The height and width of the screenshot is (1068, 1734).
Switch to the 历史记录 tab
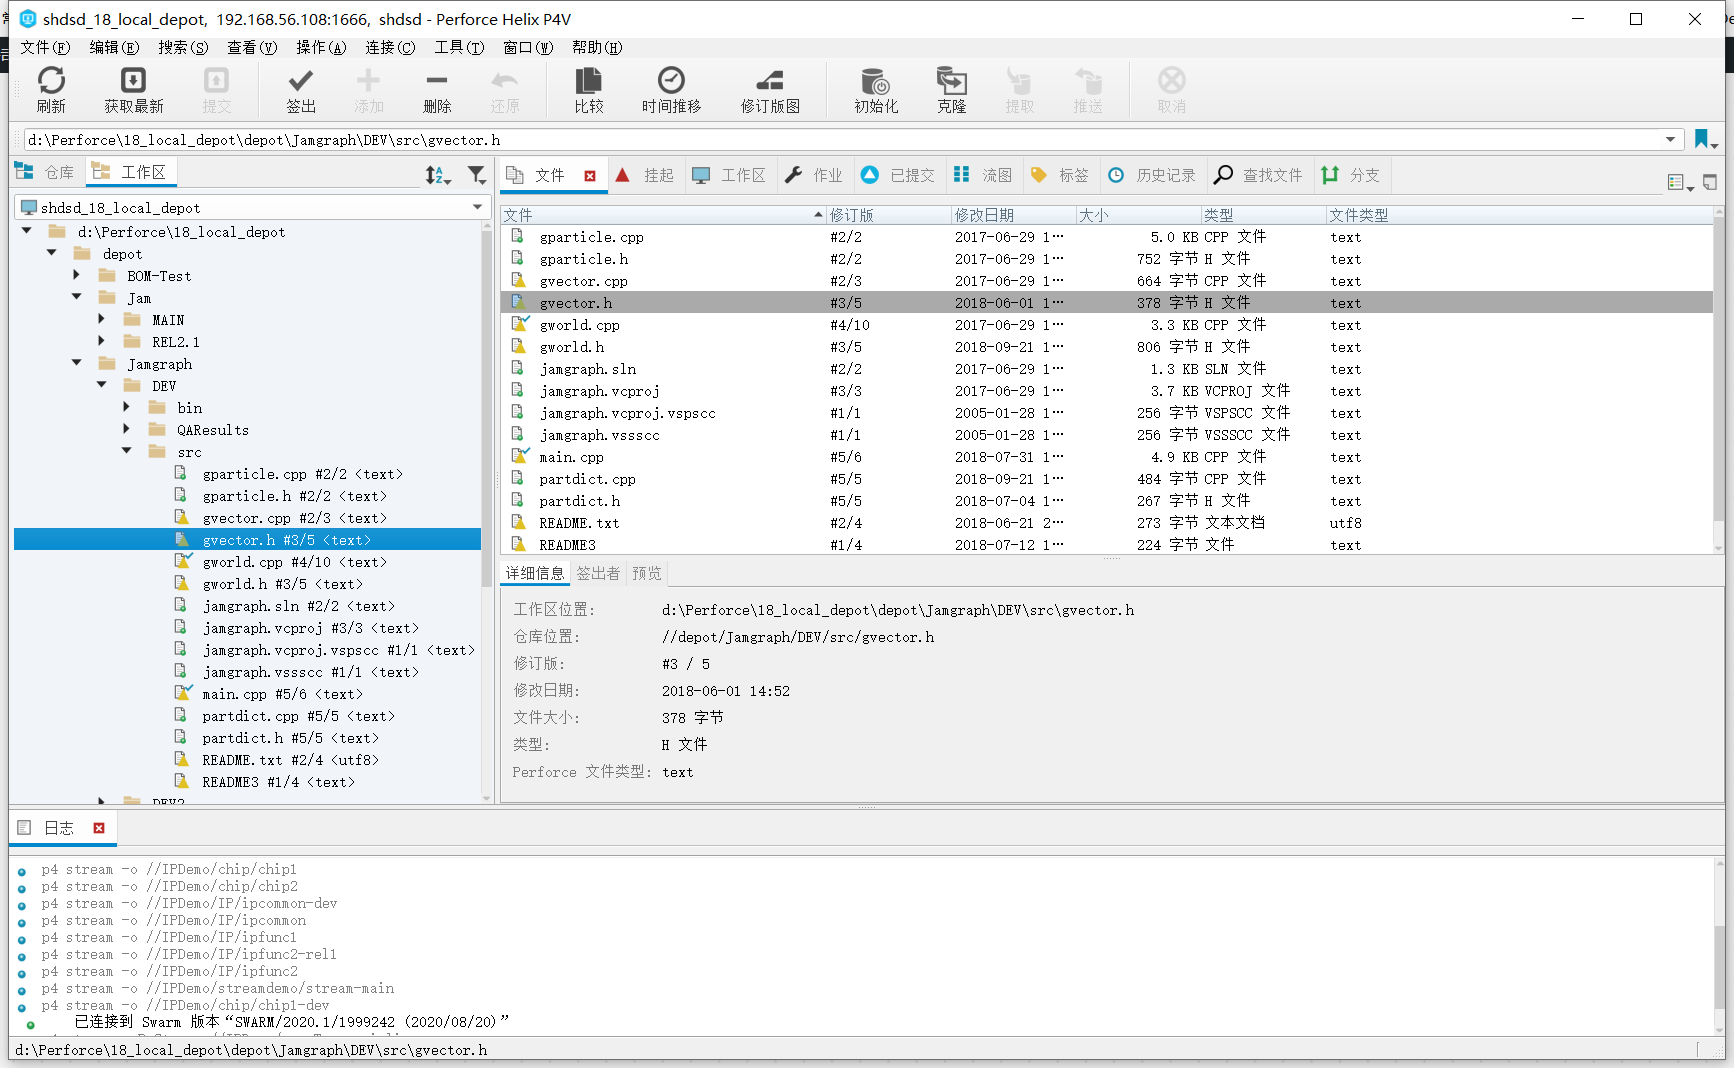pos(1164,175)
